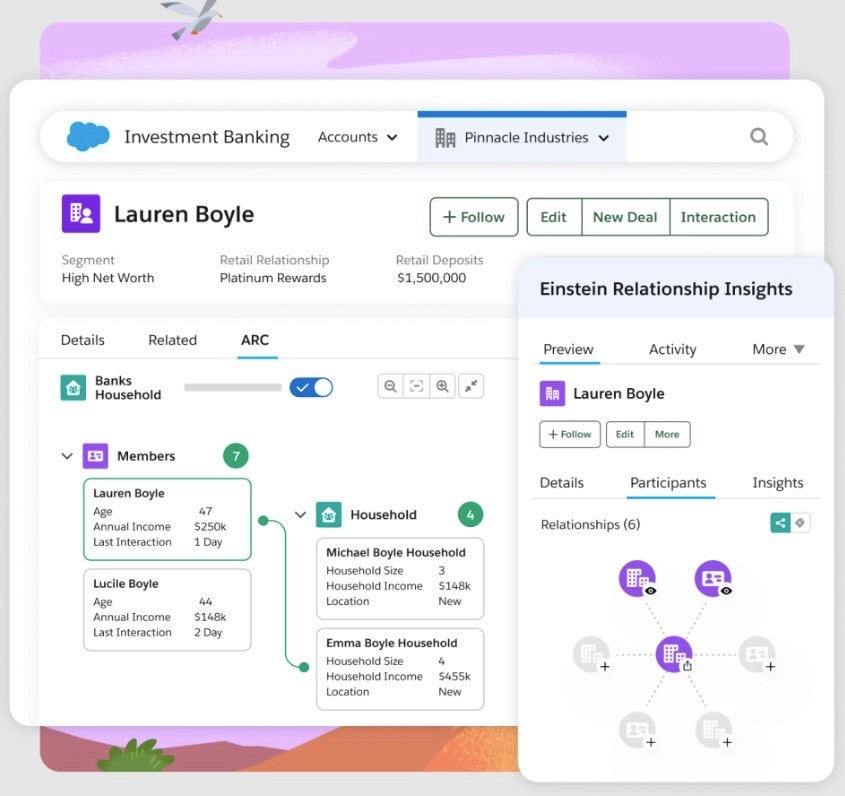The width and height of the screenshot is (845, 796).
Task: Add the left gray account node
Action: [592, 654]
